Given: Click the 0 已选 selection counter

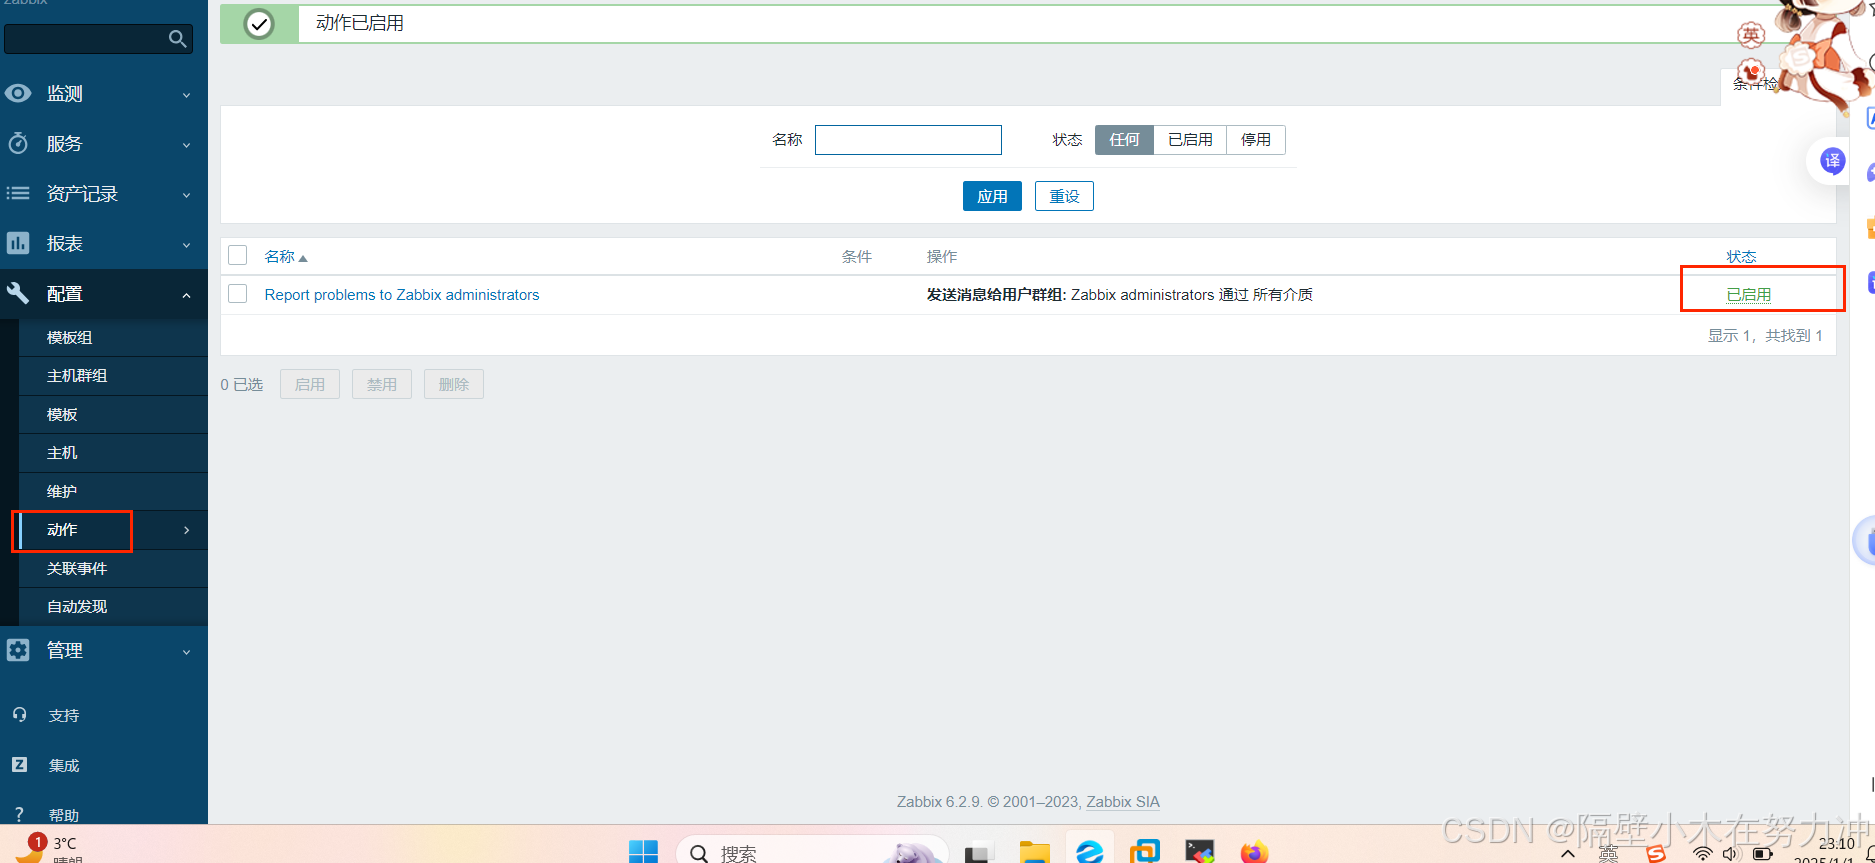Looking at the screenshot, I should click(x=241, y=385).
